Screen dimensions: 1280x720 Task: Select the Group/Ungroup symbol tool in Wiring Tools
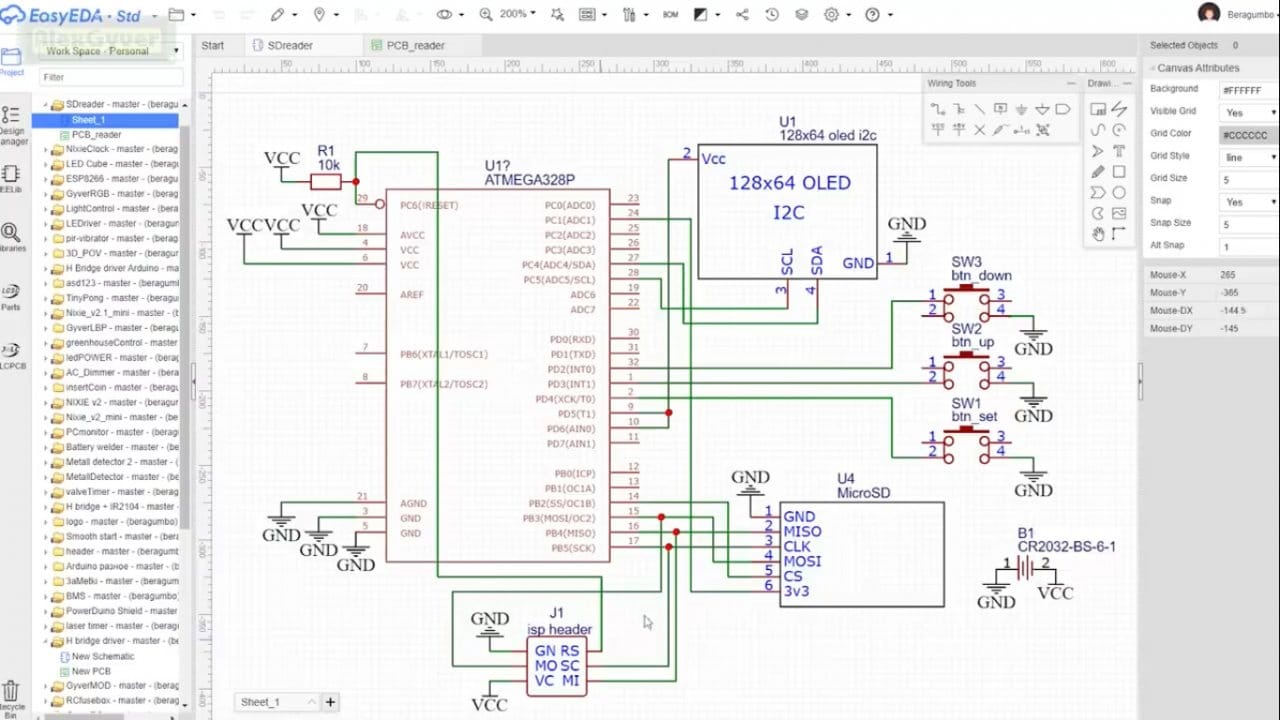point(1042,130)
